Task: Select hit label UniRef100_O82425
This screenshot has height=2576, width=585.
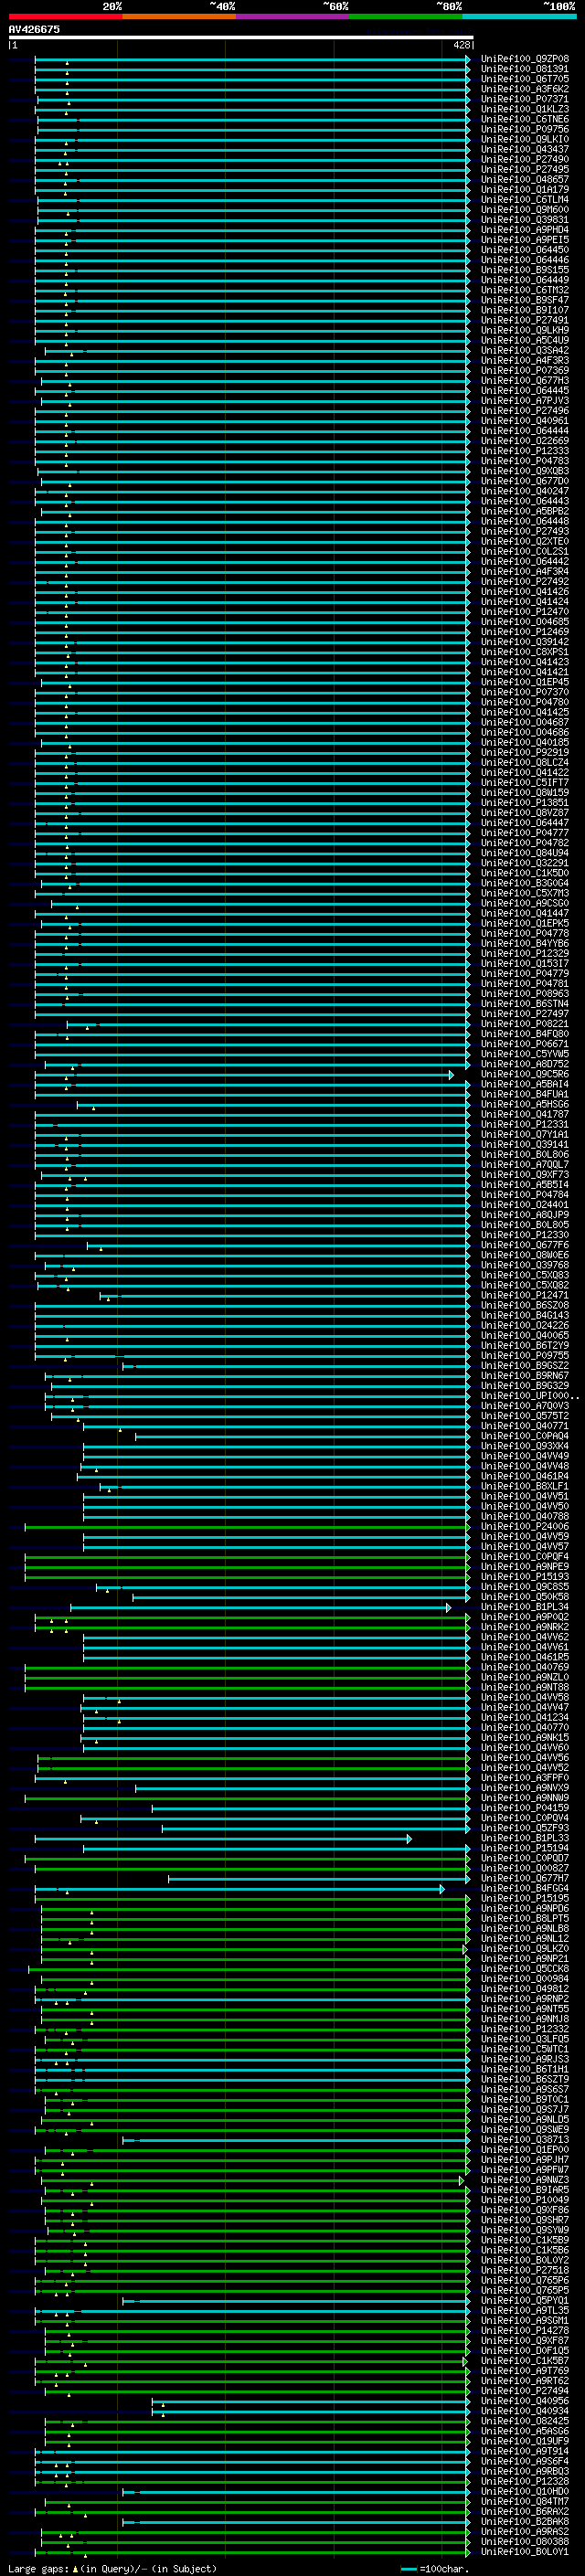Action: pyautogui.click(x=524, y=2420)
